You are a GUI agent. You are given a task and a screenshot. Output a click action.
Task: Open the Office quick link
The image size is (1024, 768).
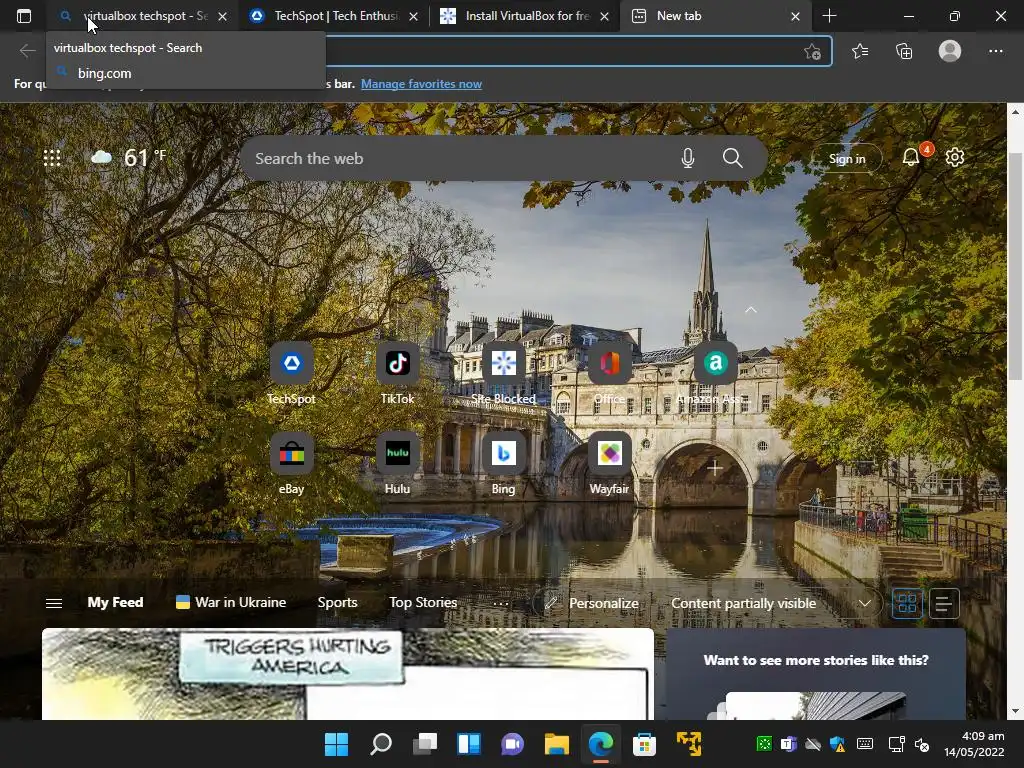[609, 374]
